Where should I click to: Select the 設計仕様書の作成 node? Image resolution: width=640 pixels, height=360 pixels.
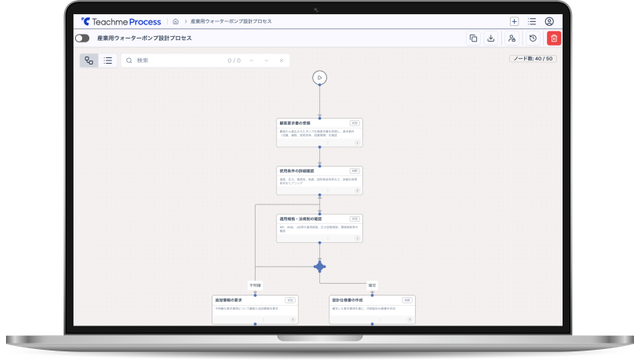(x=372, y=310)
